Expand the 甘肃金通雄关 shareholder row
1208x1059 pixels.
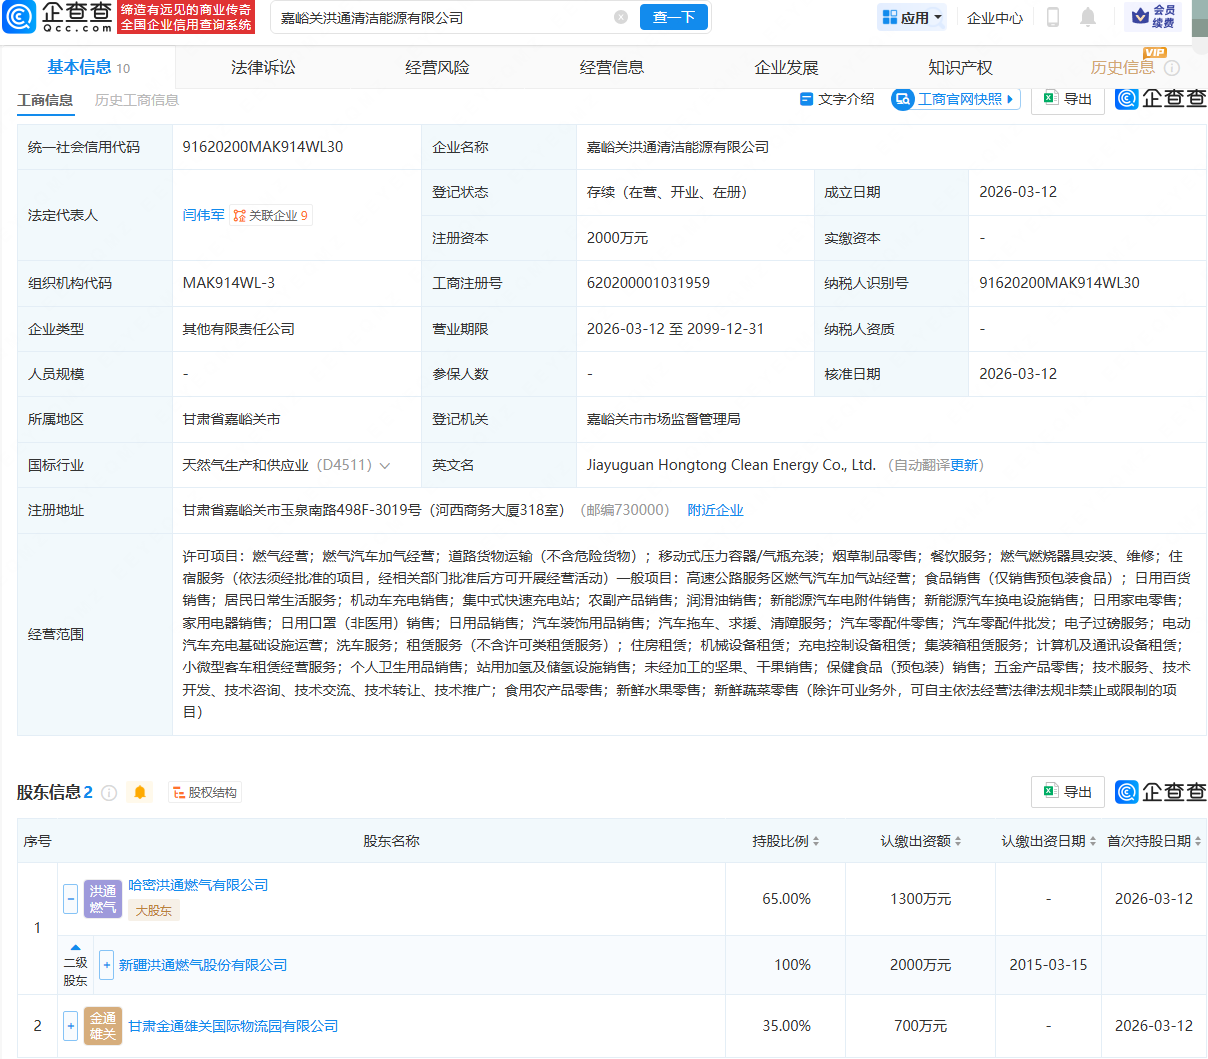coord(70,1025)
